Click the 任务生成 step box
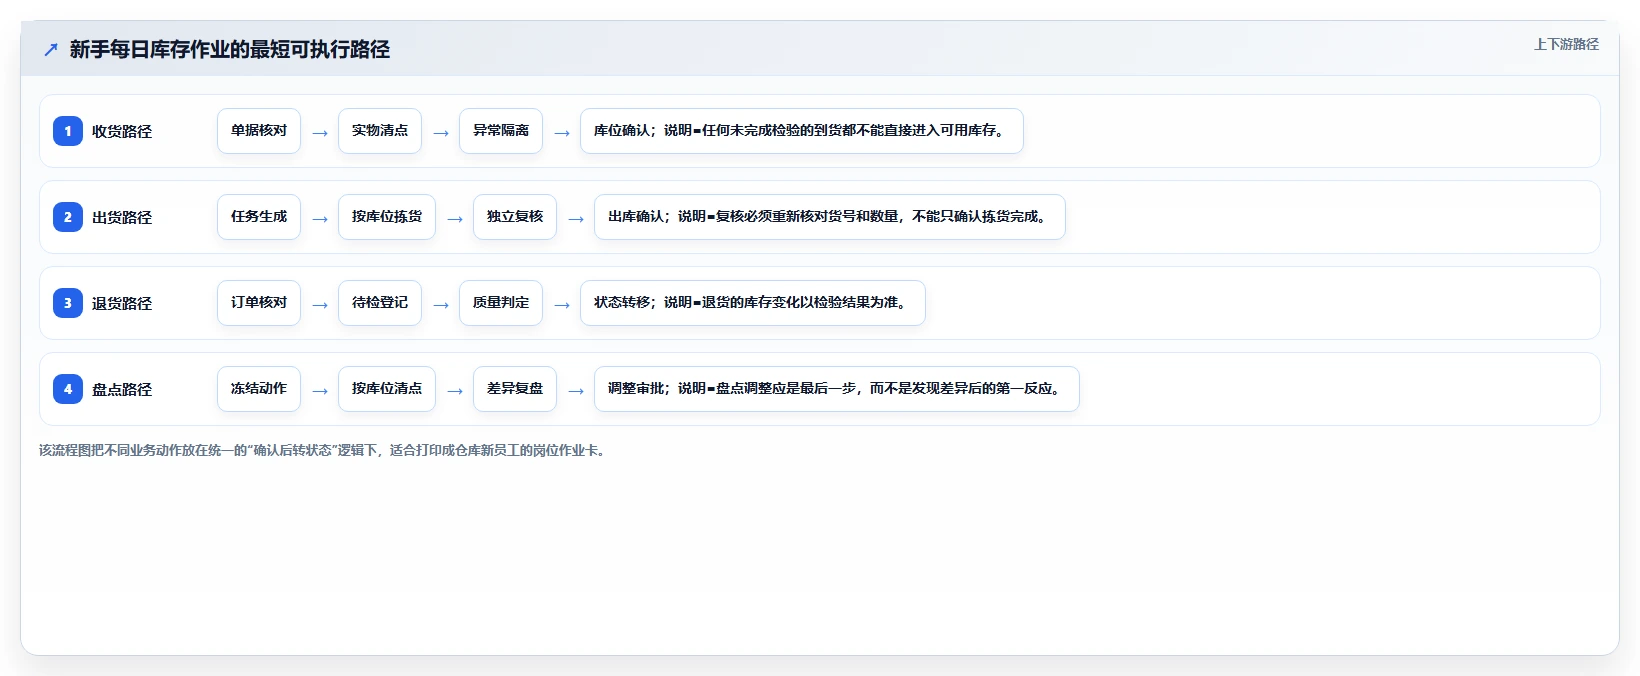 259,217
